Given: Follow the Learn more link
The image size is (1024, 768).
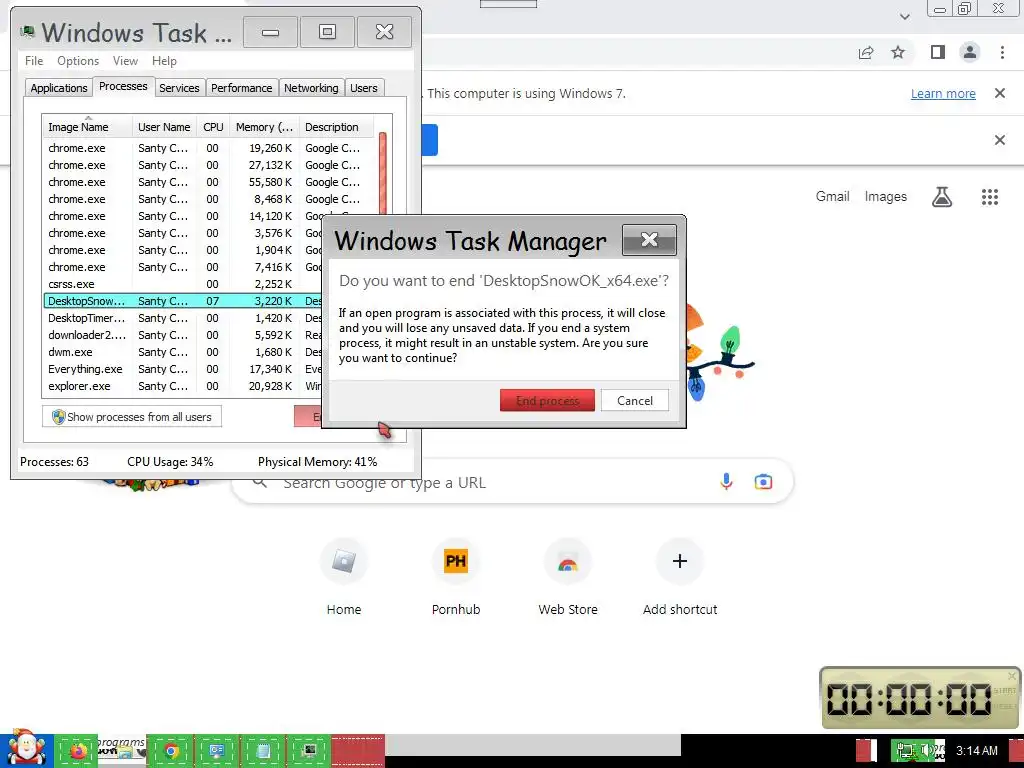Looking at the screenshot, I should point(943,93).
